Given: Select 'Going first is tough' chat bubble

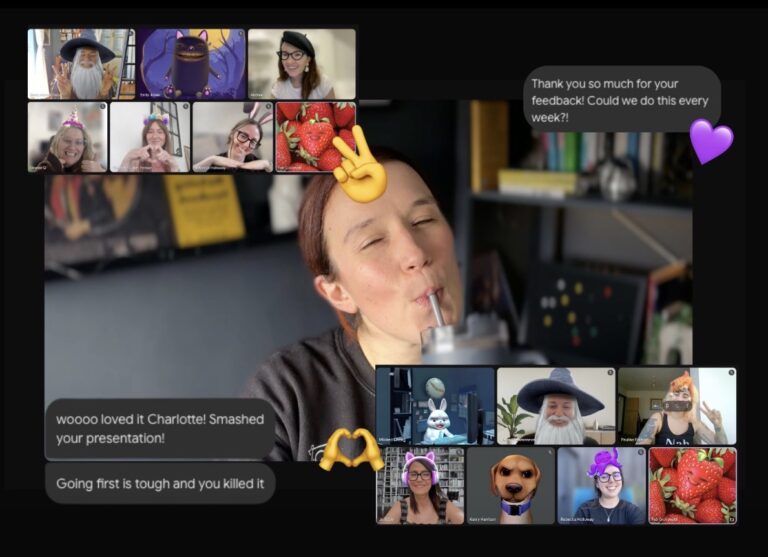Looking at the screenshot, I should pyautogui.click(x=160, y=484).
